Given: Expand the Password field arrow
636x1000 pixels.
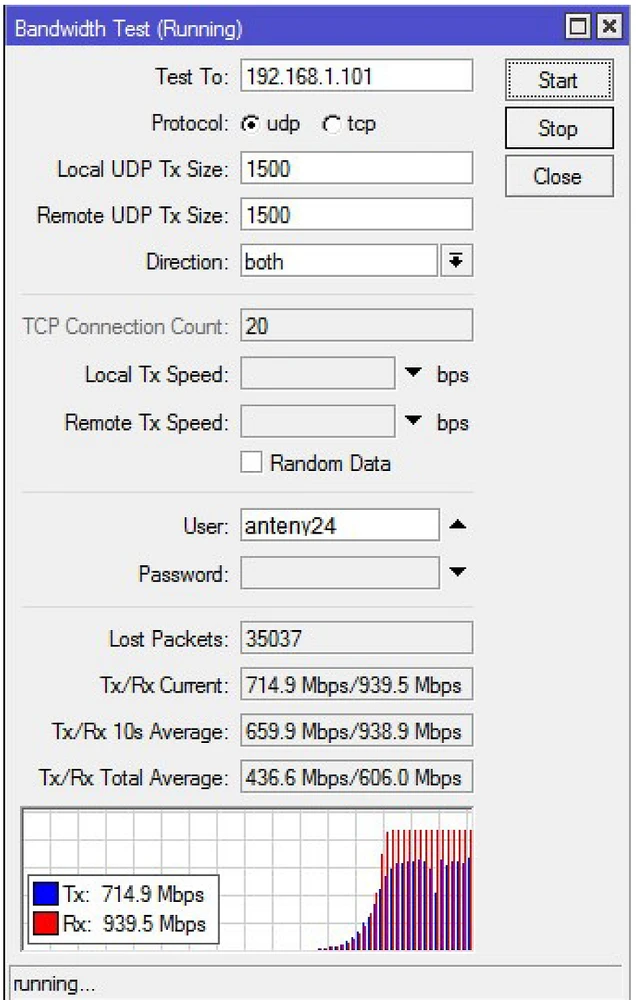Looking at the screenshot, I should click(x=457, y=573).
